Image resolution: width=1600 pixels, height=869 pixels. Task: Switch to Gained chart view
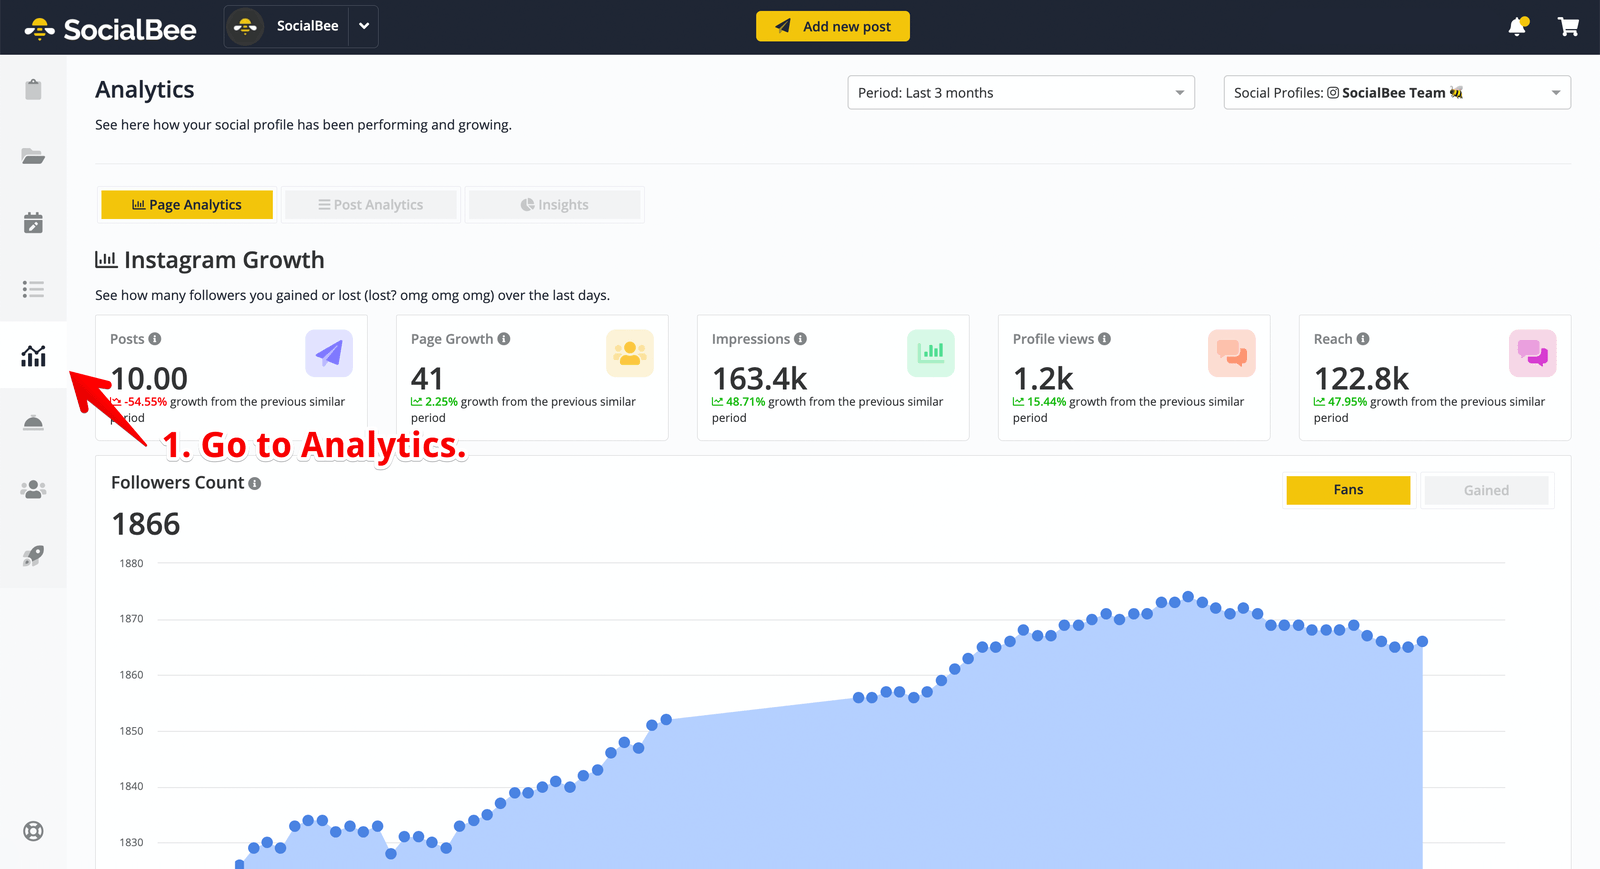(x=1486, y=490)
